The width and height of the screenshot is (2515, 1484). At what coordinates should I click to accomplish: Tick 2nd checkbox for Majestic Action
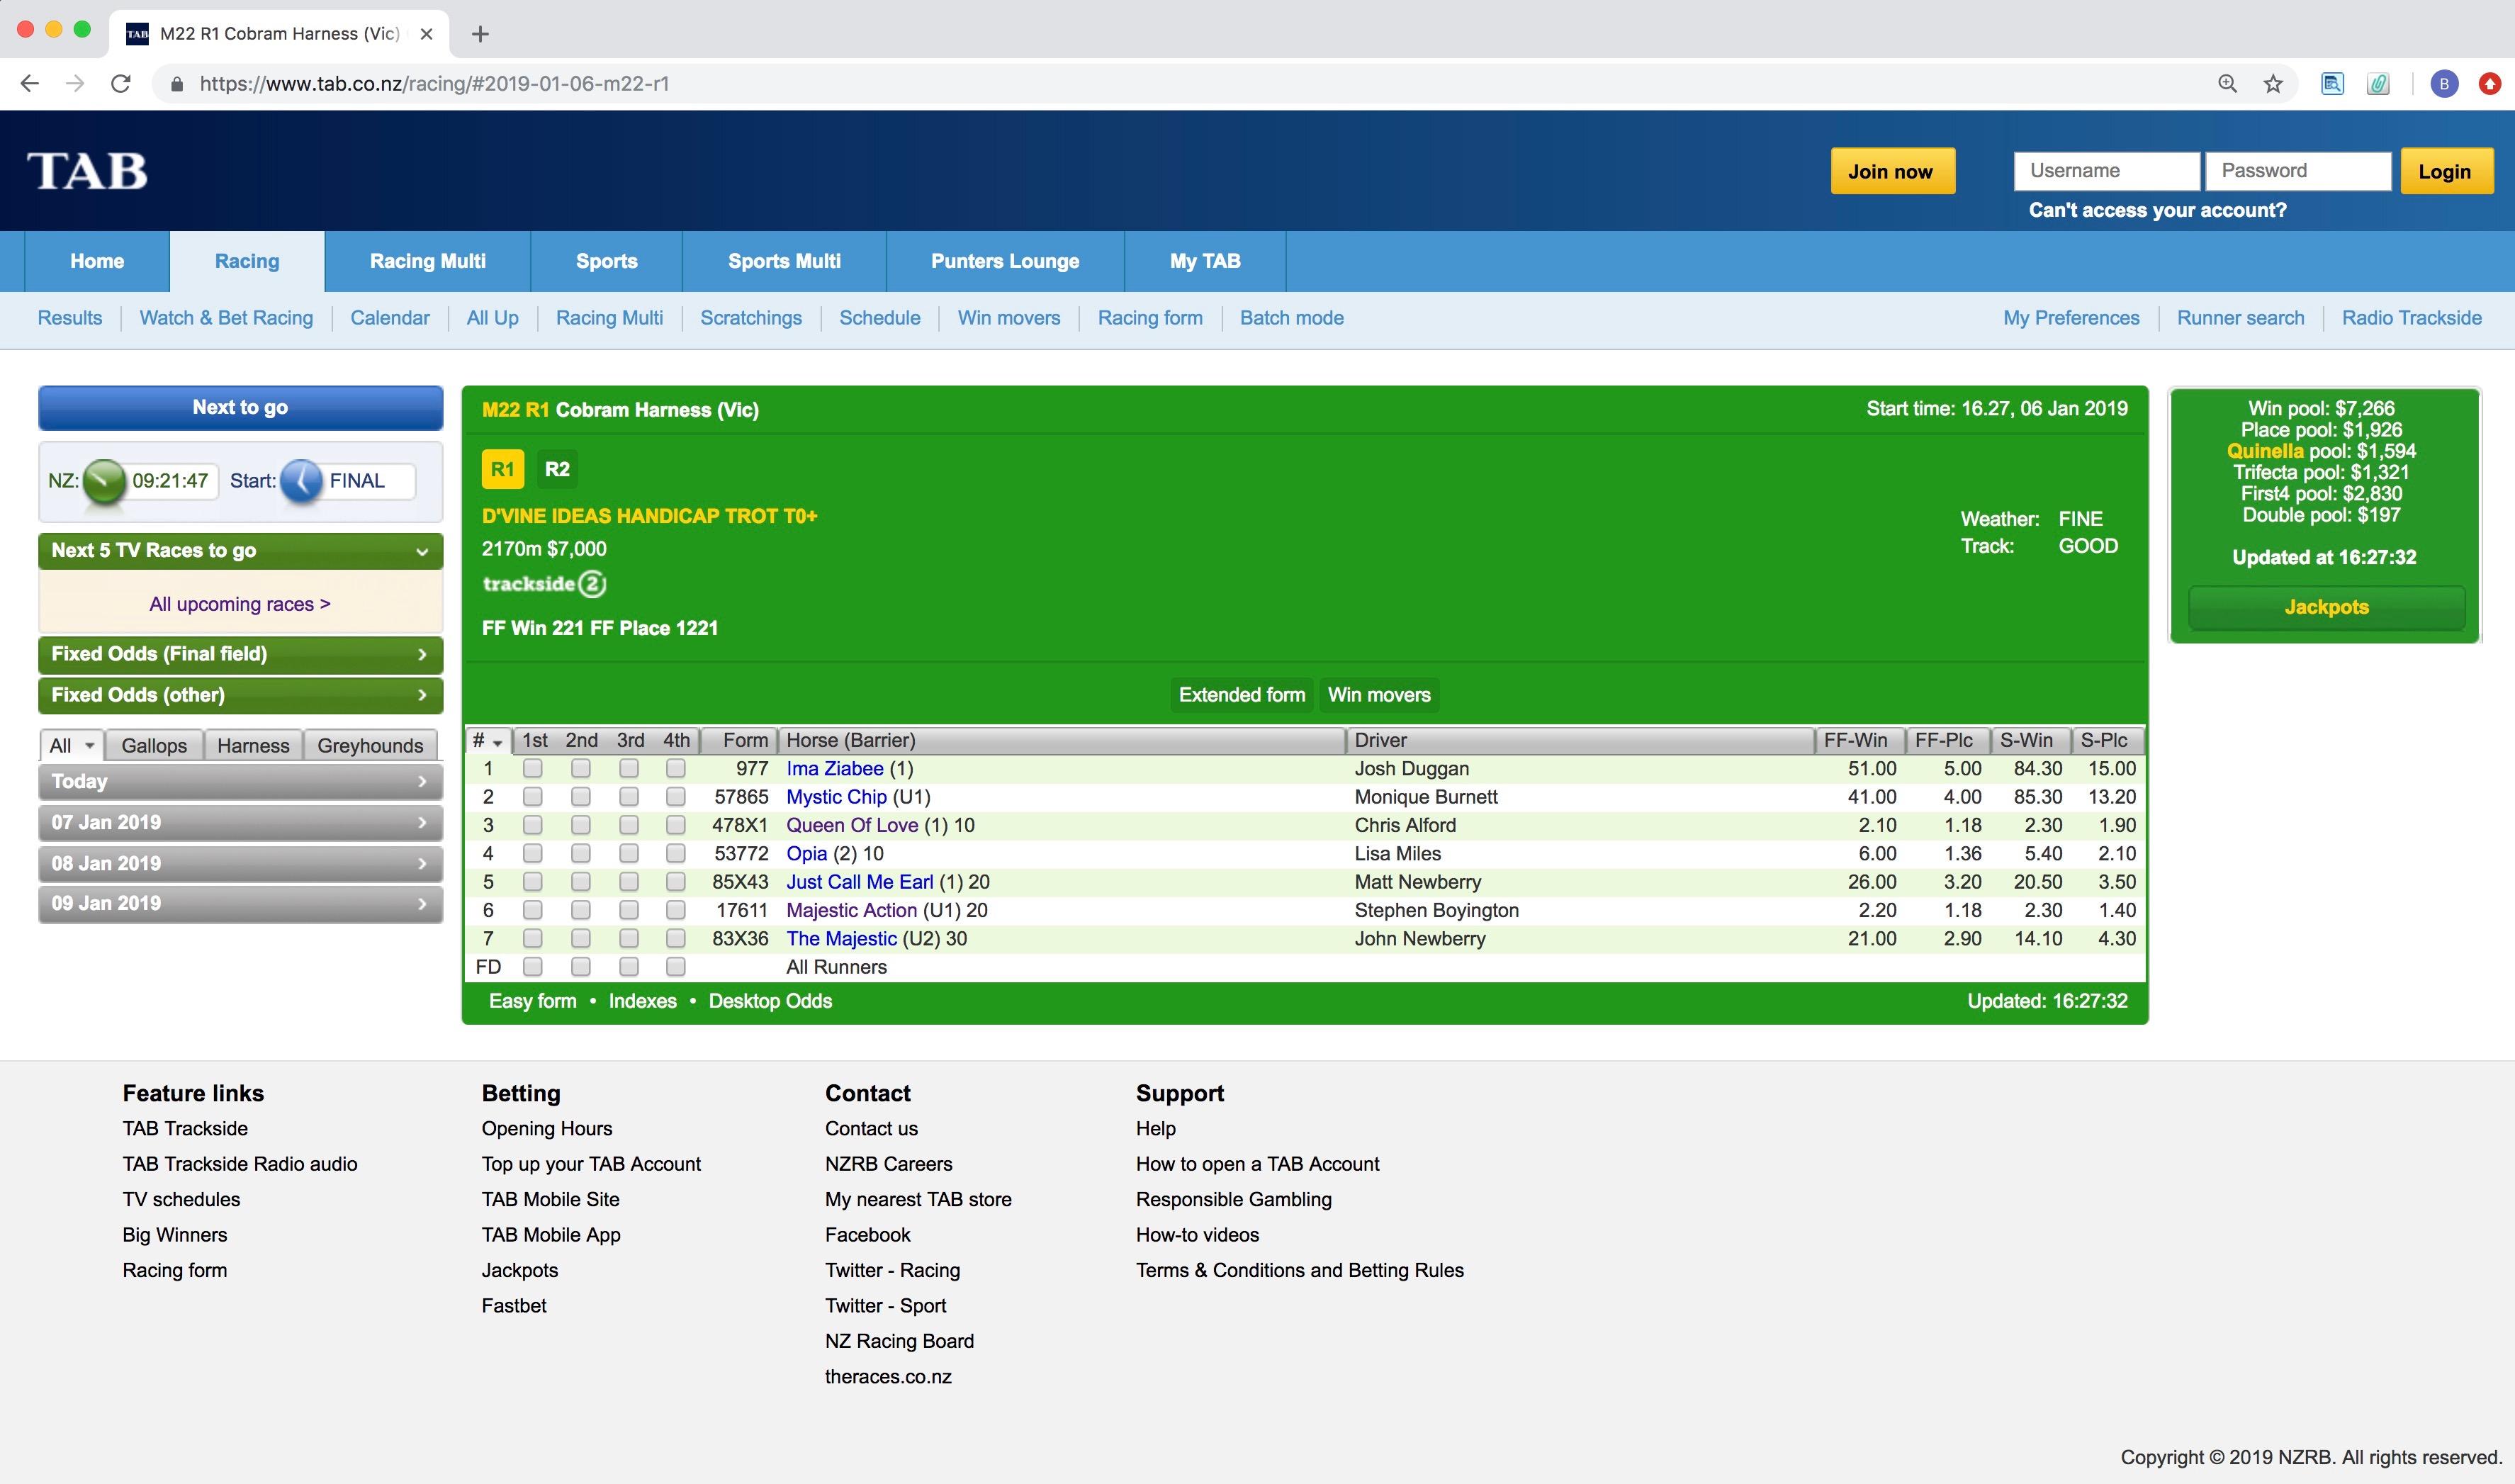(x=581, y=910)
